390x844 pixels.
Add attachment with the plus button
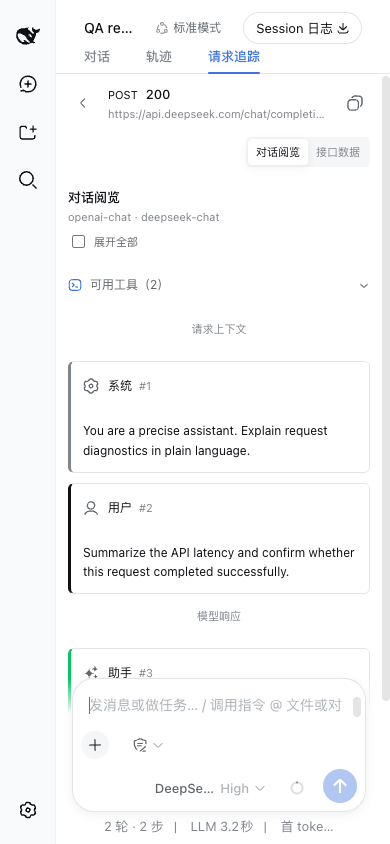tap(95, 745)
